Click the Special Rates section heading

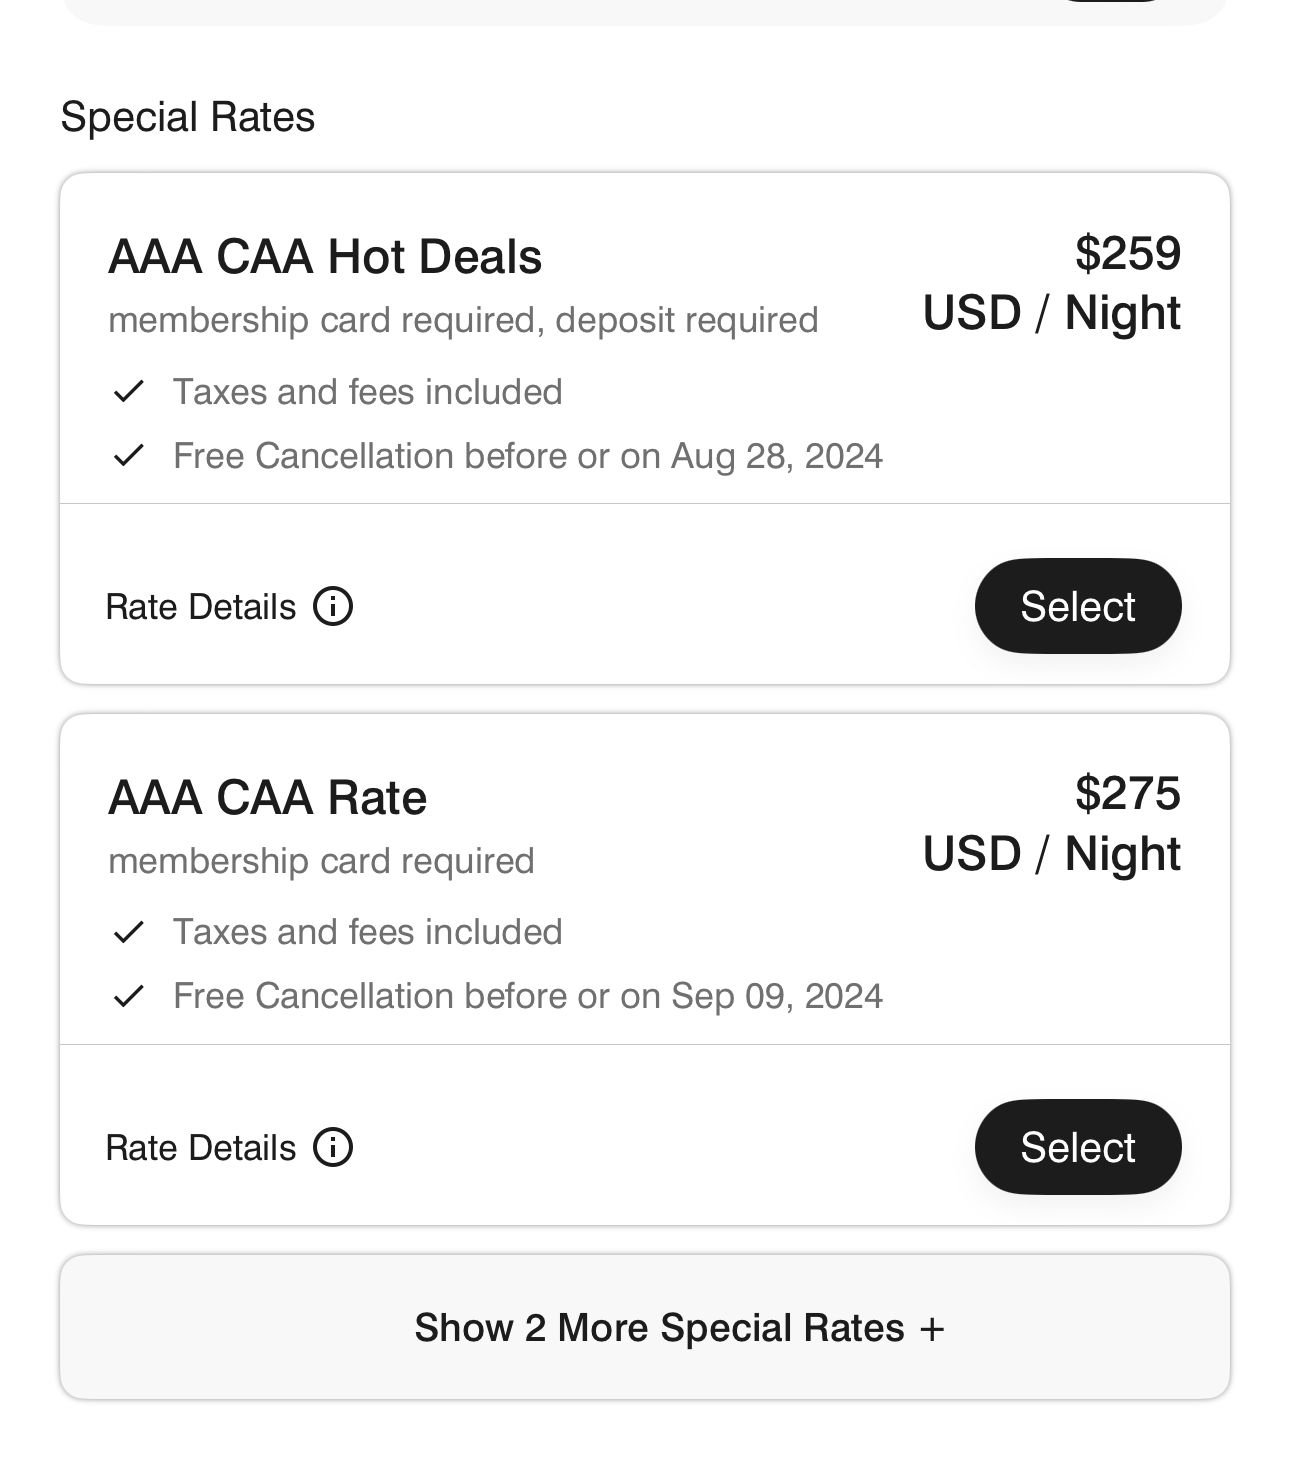[188, 117]
